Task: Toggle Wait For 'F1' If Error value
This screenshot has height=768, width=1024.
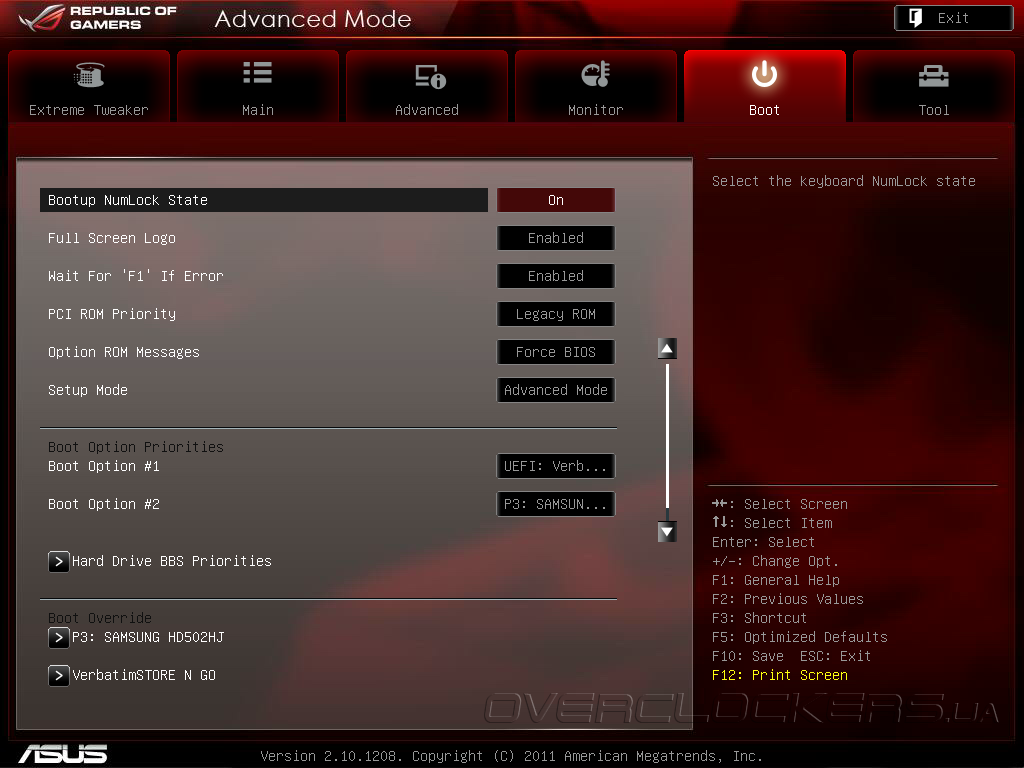Action: (556, 276)
